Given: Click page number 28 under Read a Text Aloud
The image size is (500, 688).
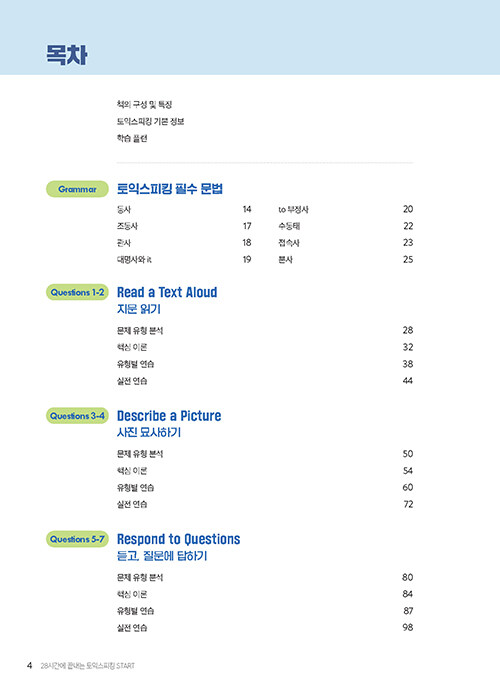Looking at the screenshot, I should point(408,330).
